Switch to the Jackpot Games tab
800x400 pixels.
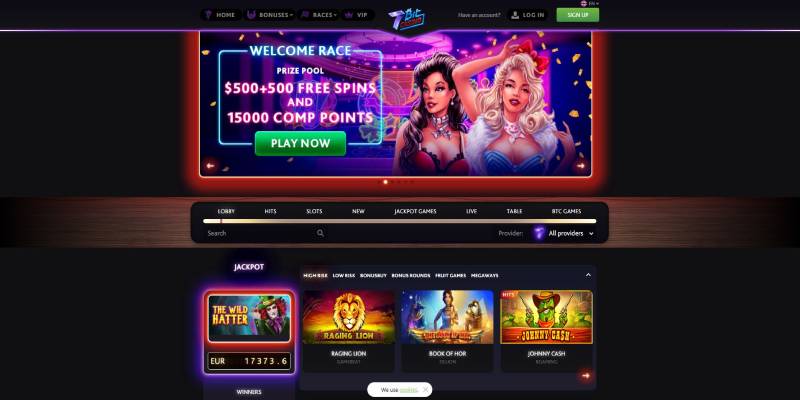[x=415, y=211]
